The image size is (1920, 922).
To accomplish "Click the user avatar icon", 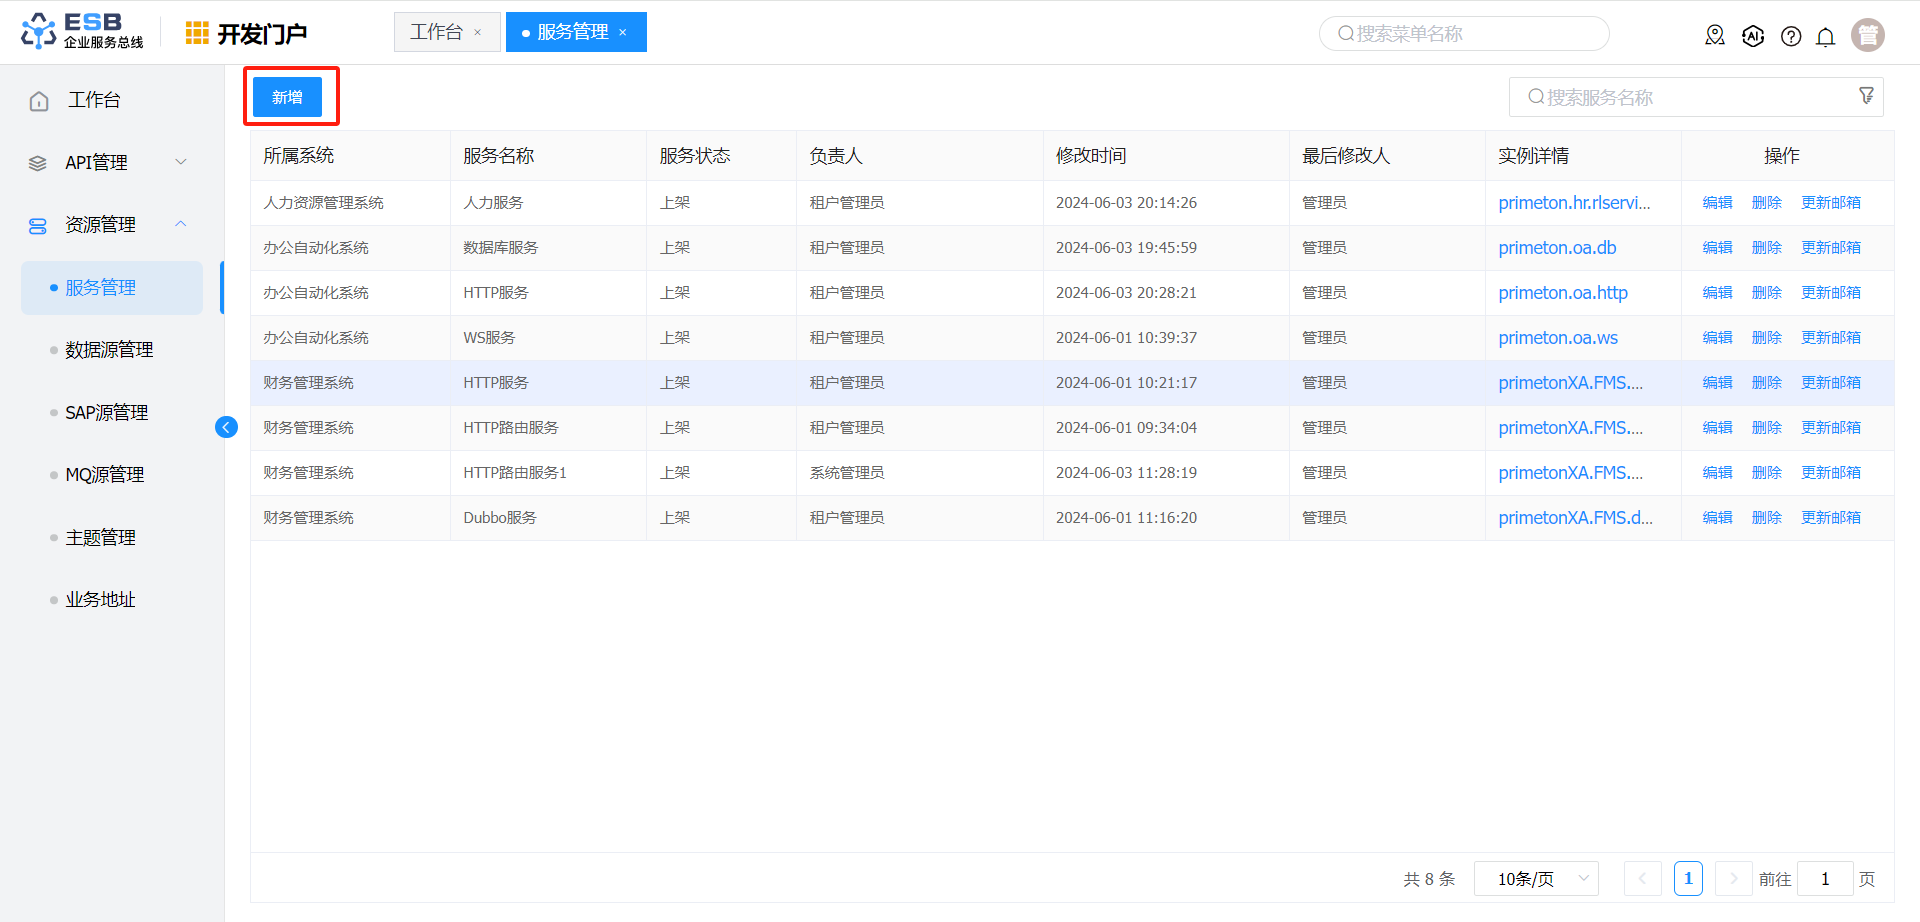I will (1867, 35).
